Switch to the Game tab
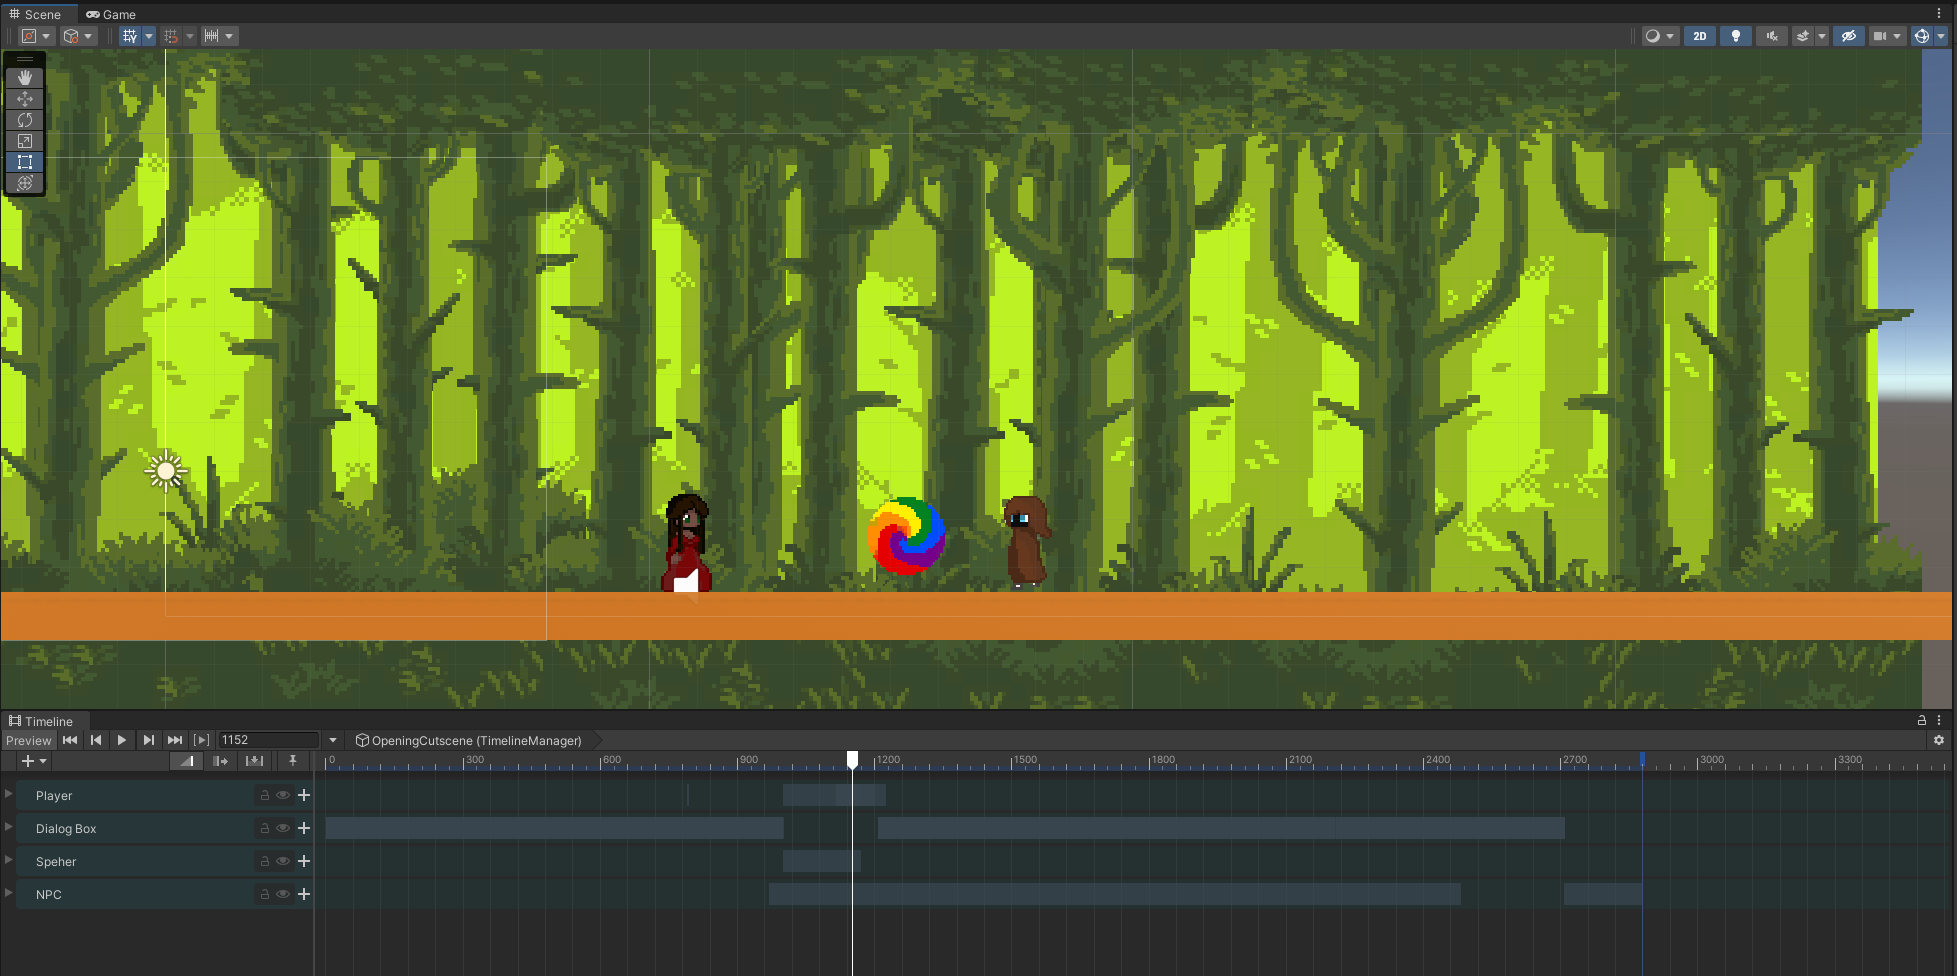This screenshot has height=976, width=1957. coord(111,14)
